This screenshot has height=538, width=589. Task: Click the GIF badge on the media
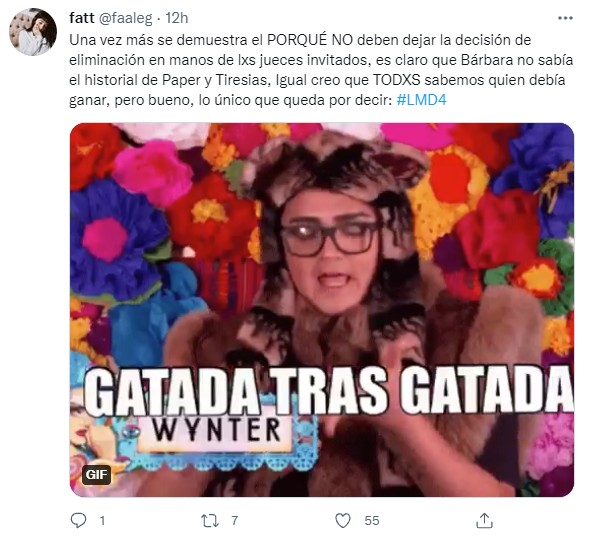(x=97, y=475)
